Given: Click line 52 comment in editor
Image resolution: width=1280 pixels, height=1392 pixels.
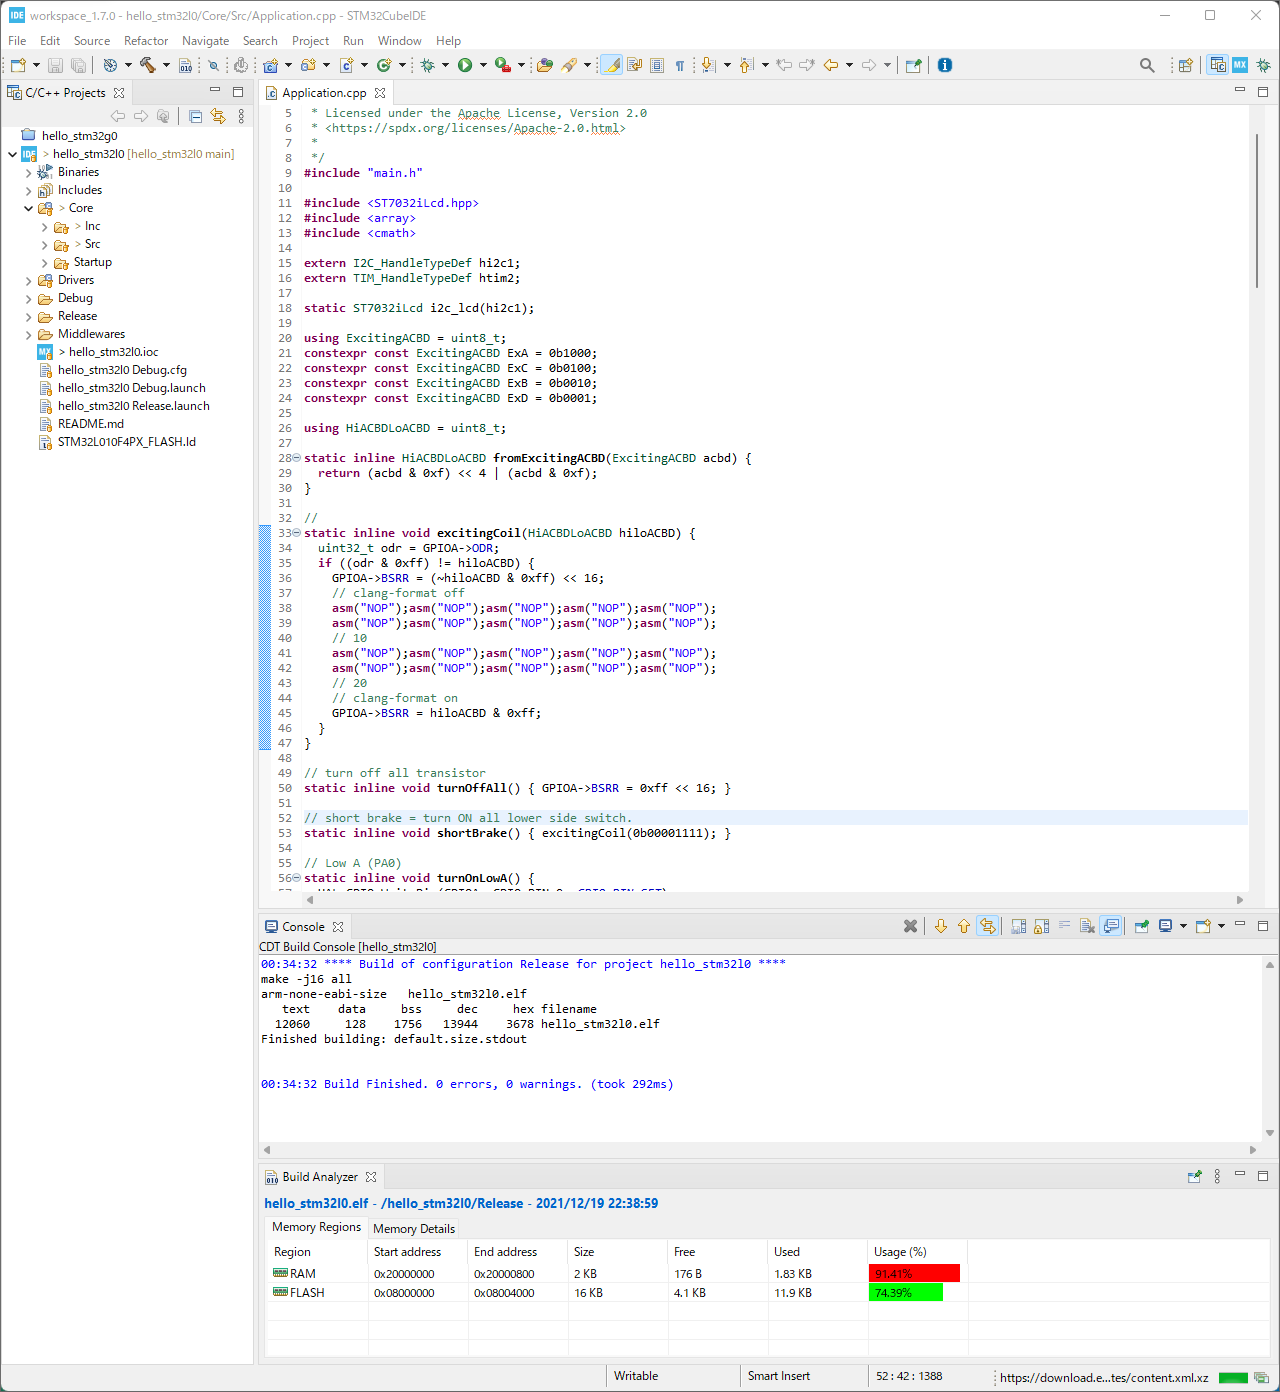Looking at the screenshot, I should pyautogui.click(x=468, y=818).
